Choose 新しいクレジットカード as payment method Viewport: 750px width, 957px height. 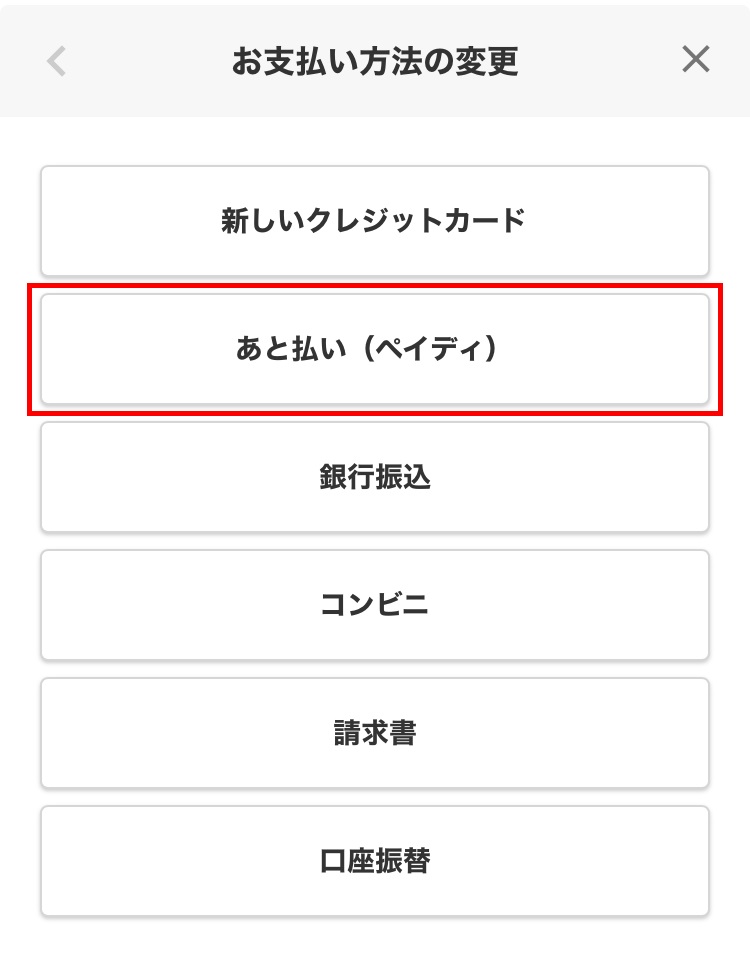tap(375, 221)
